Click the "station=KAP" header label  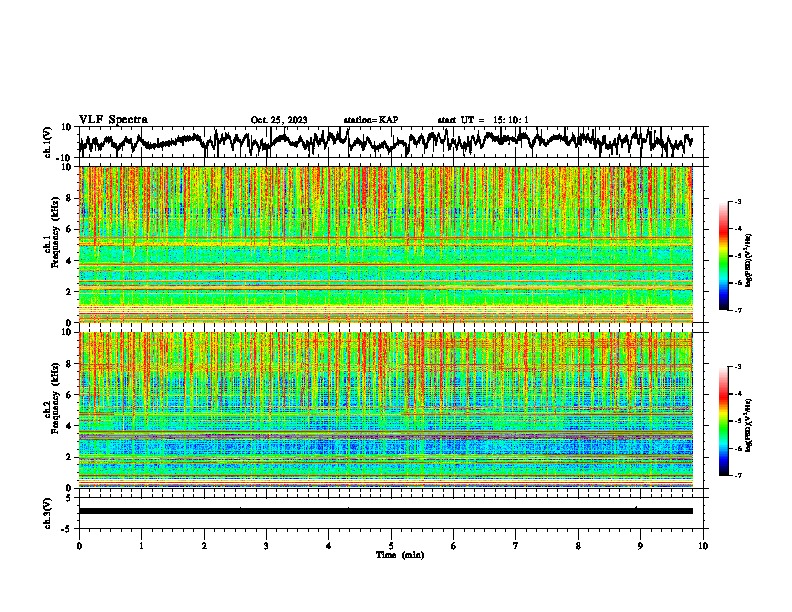(371, 120)
